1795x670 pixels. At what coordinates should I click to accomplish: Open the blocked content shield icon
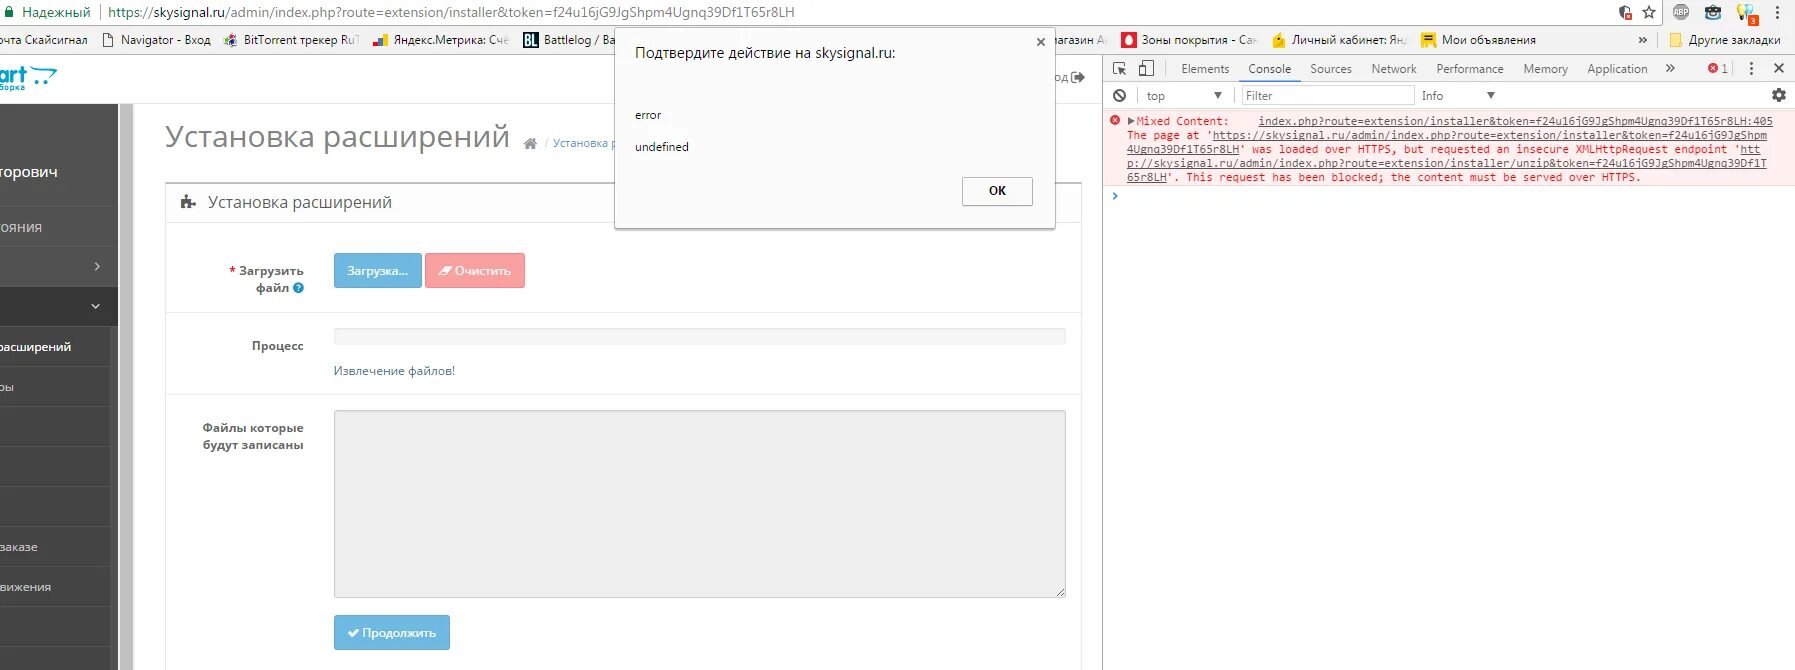pos(1625,12)
